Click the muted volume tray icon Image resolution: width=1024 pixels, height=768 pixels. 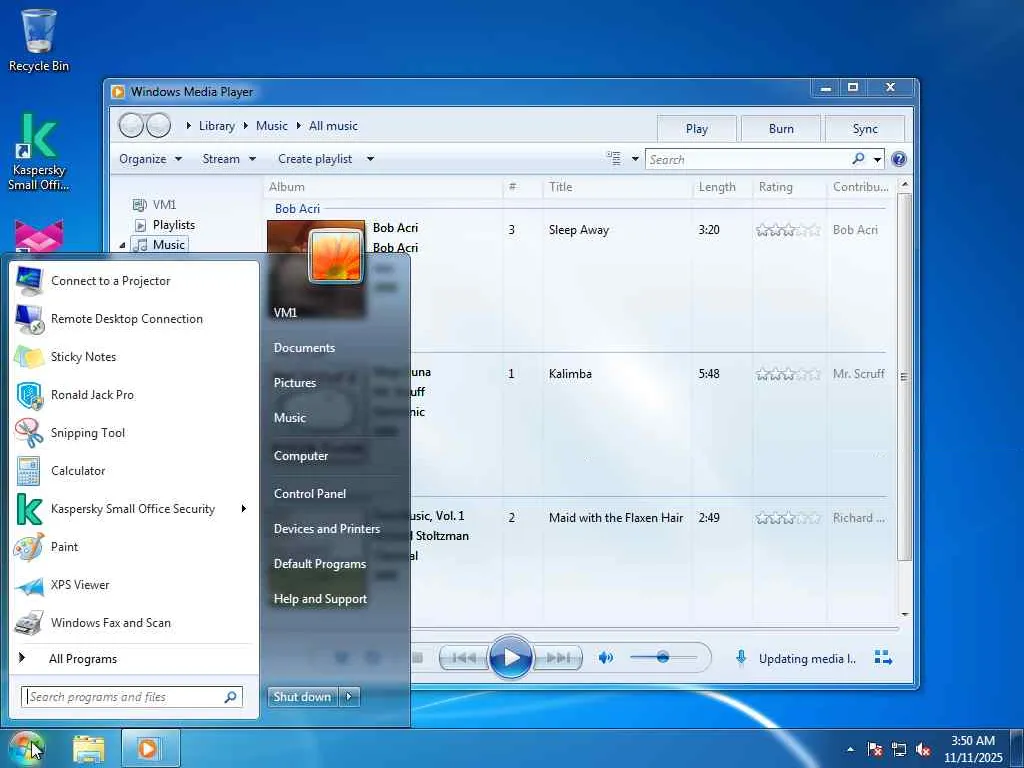[923, 749]
